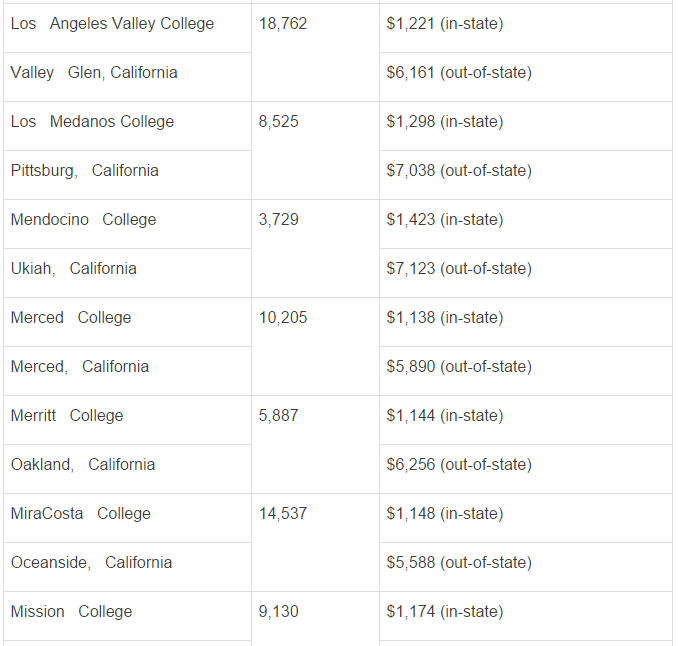Click the $5,890 (out-of-state) tuition text
The height and width of the screenshot is (646, 678).
459,367
